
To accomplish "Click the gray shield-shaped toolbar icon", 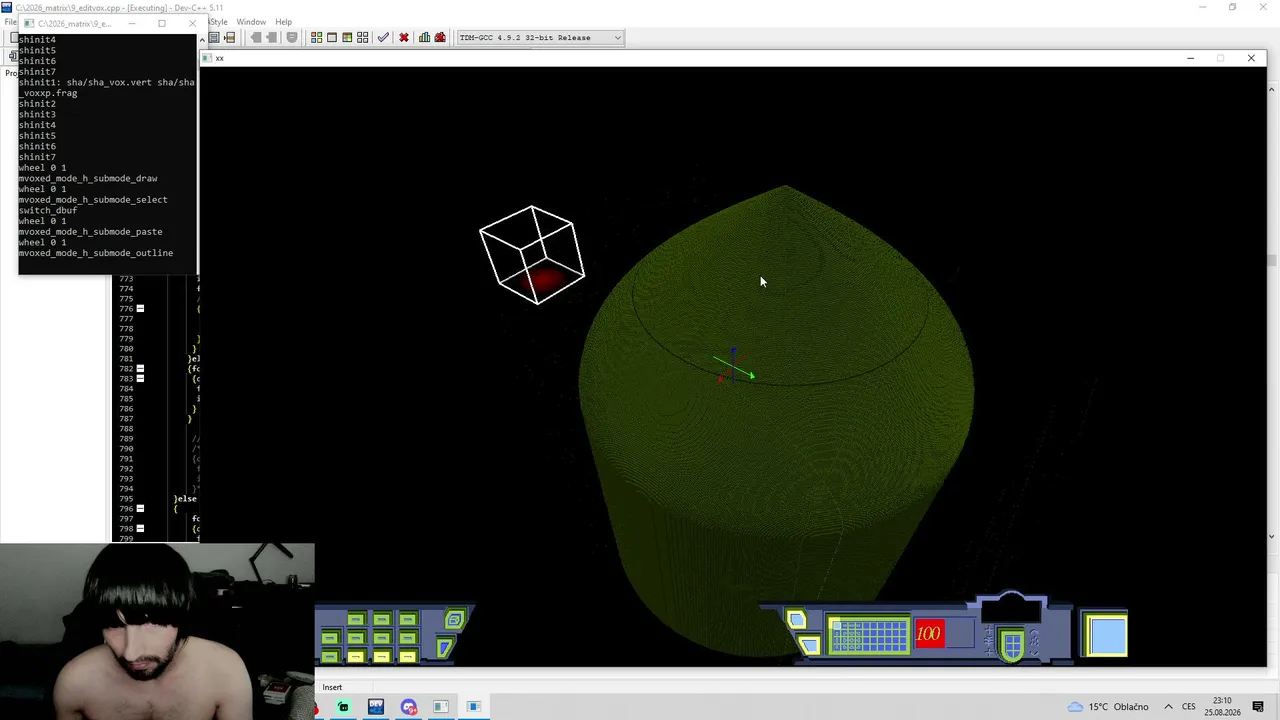I will [x=292, y=37].
